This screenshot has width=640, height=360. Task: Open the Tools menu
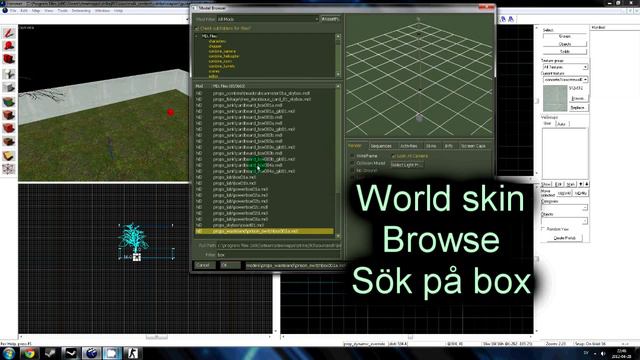click(x=62, y=11)
